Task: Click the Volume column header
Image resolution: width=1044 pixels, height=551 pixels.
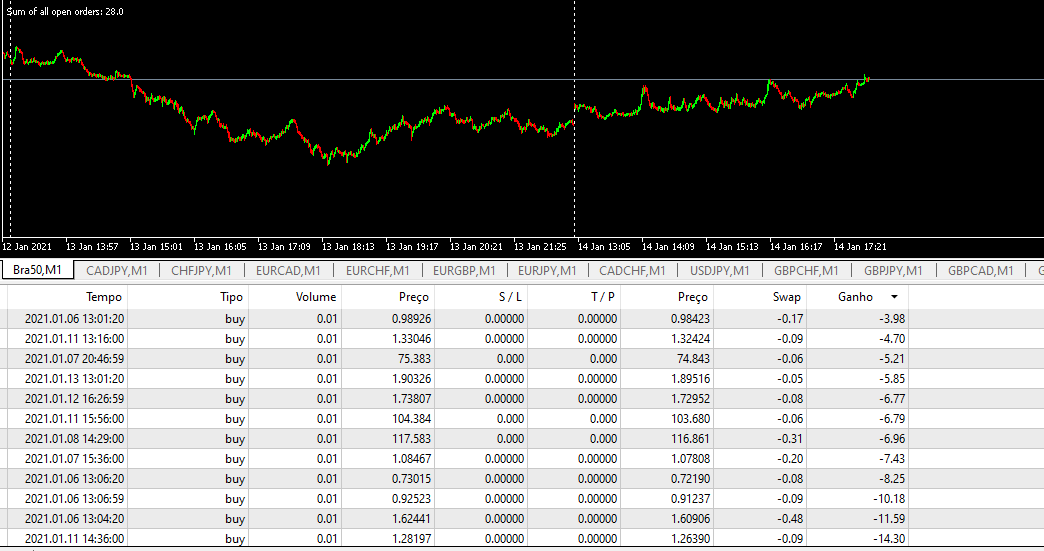Action: 294,297
